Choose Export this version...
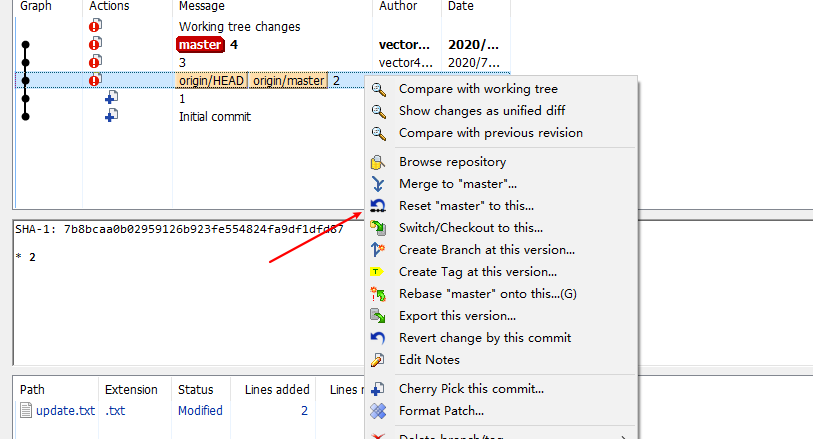The height and width of the screenshot is (439, 813). [x=457, y=316]
